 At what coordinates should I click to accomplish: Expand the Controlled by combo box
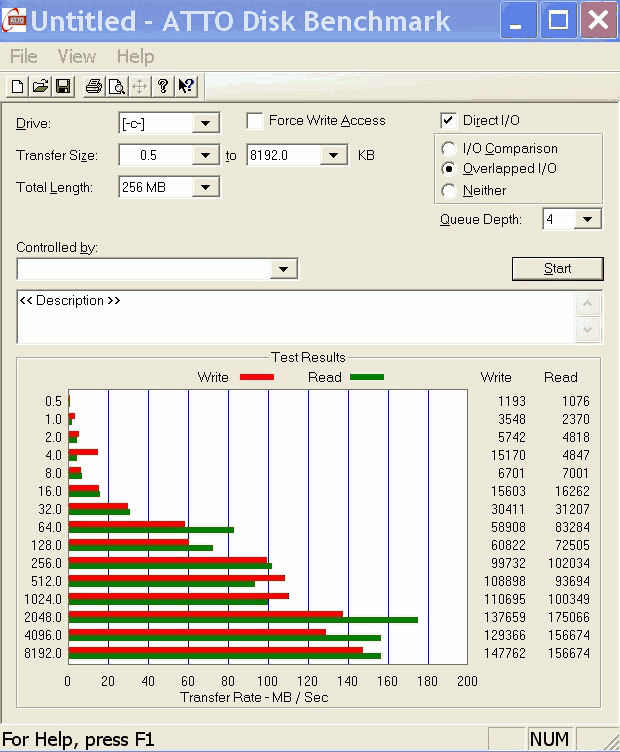click(x=284, y=269)
